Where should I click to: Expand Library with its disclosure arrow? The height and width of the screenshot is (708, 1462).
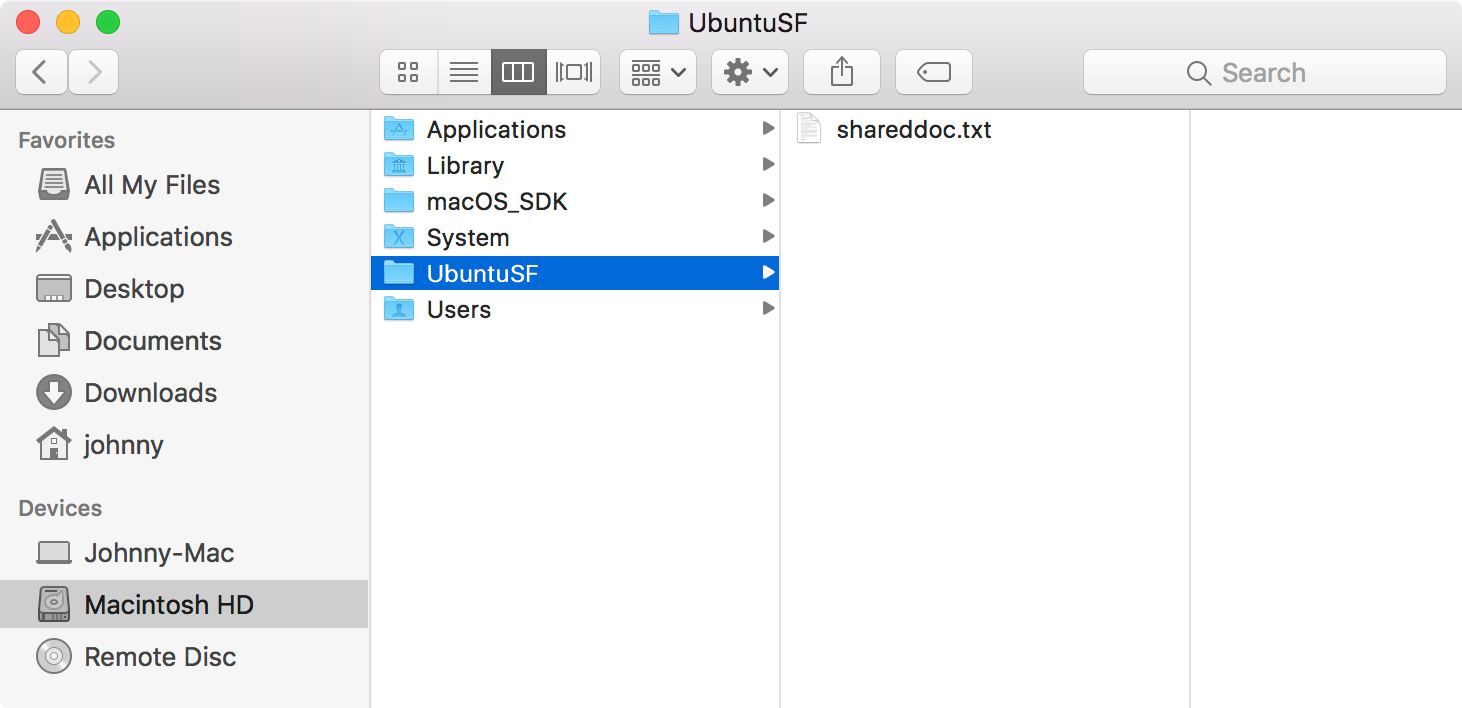click(x=768, y=164)
